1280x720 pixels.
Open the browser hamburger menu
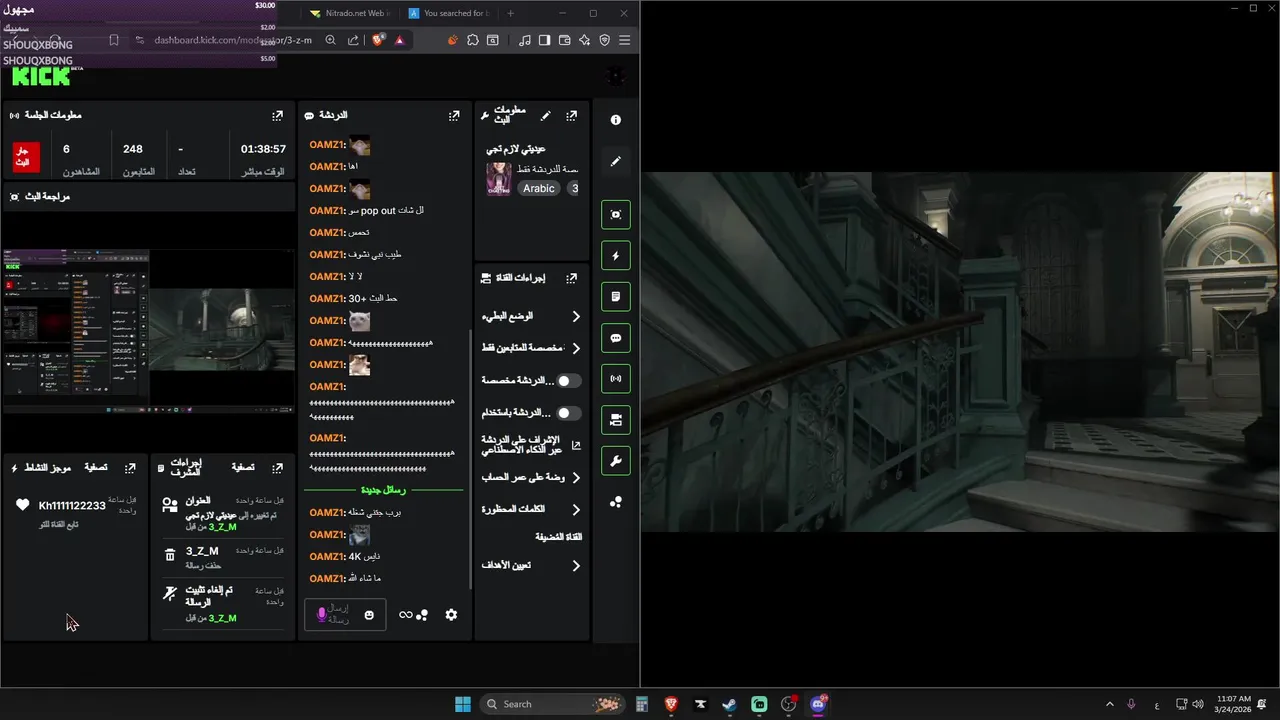pos(624,40)
